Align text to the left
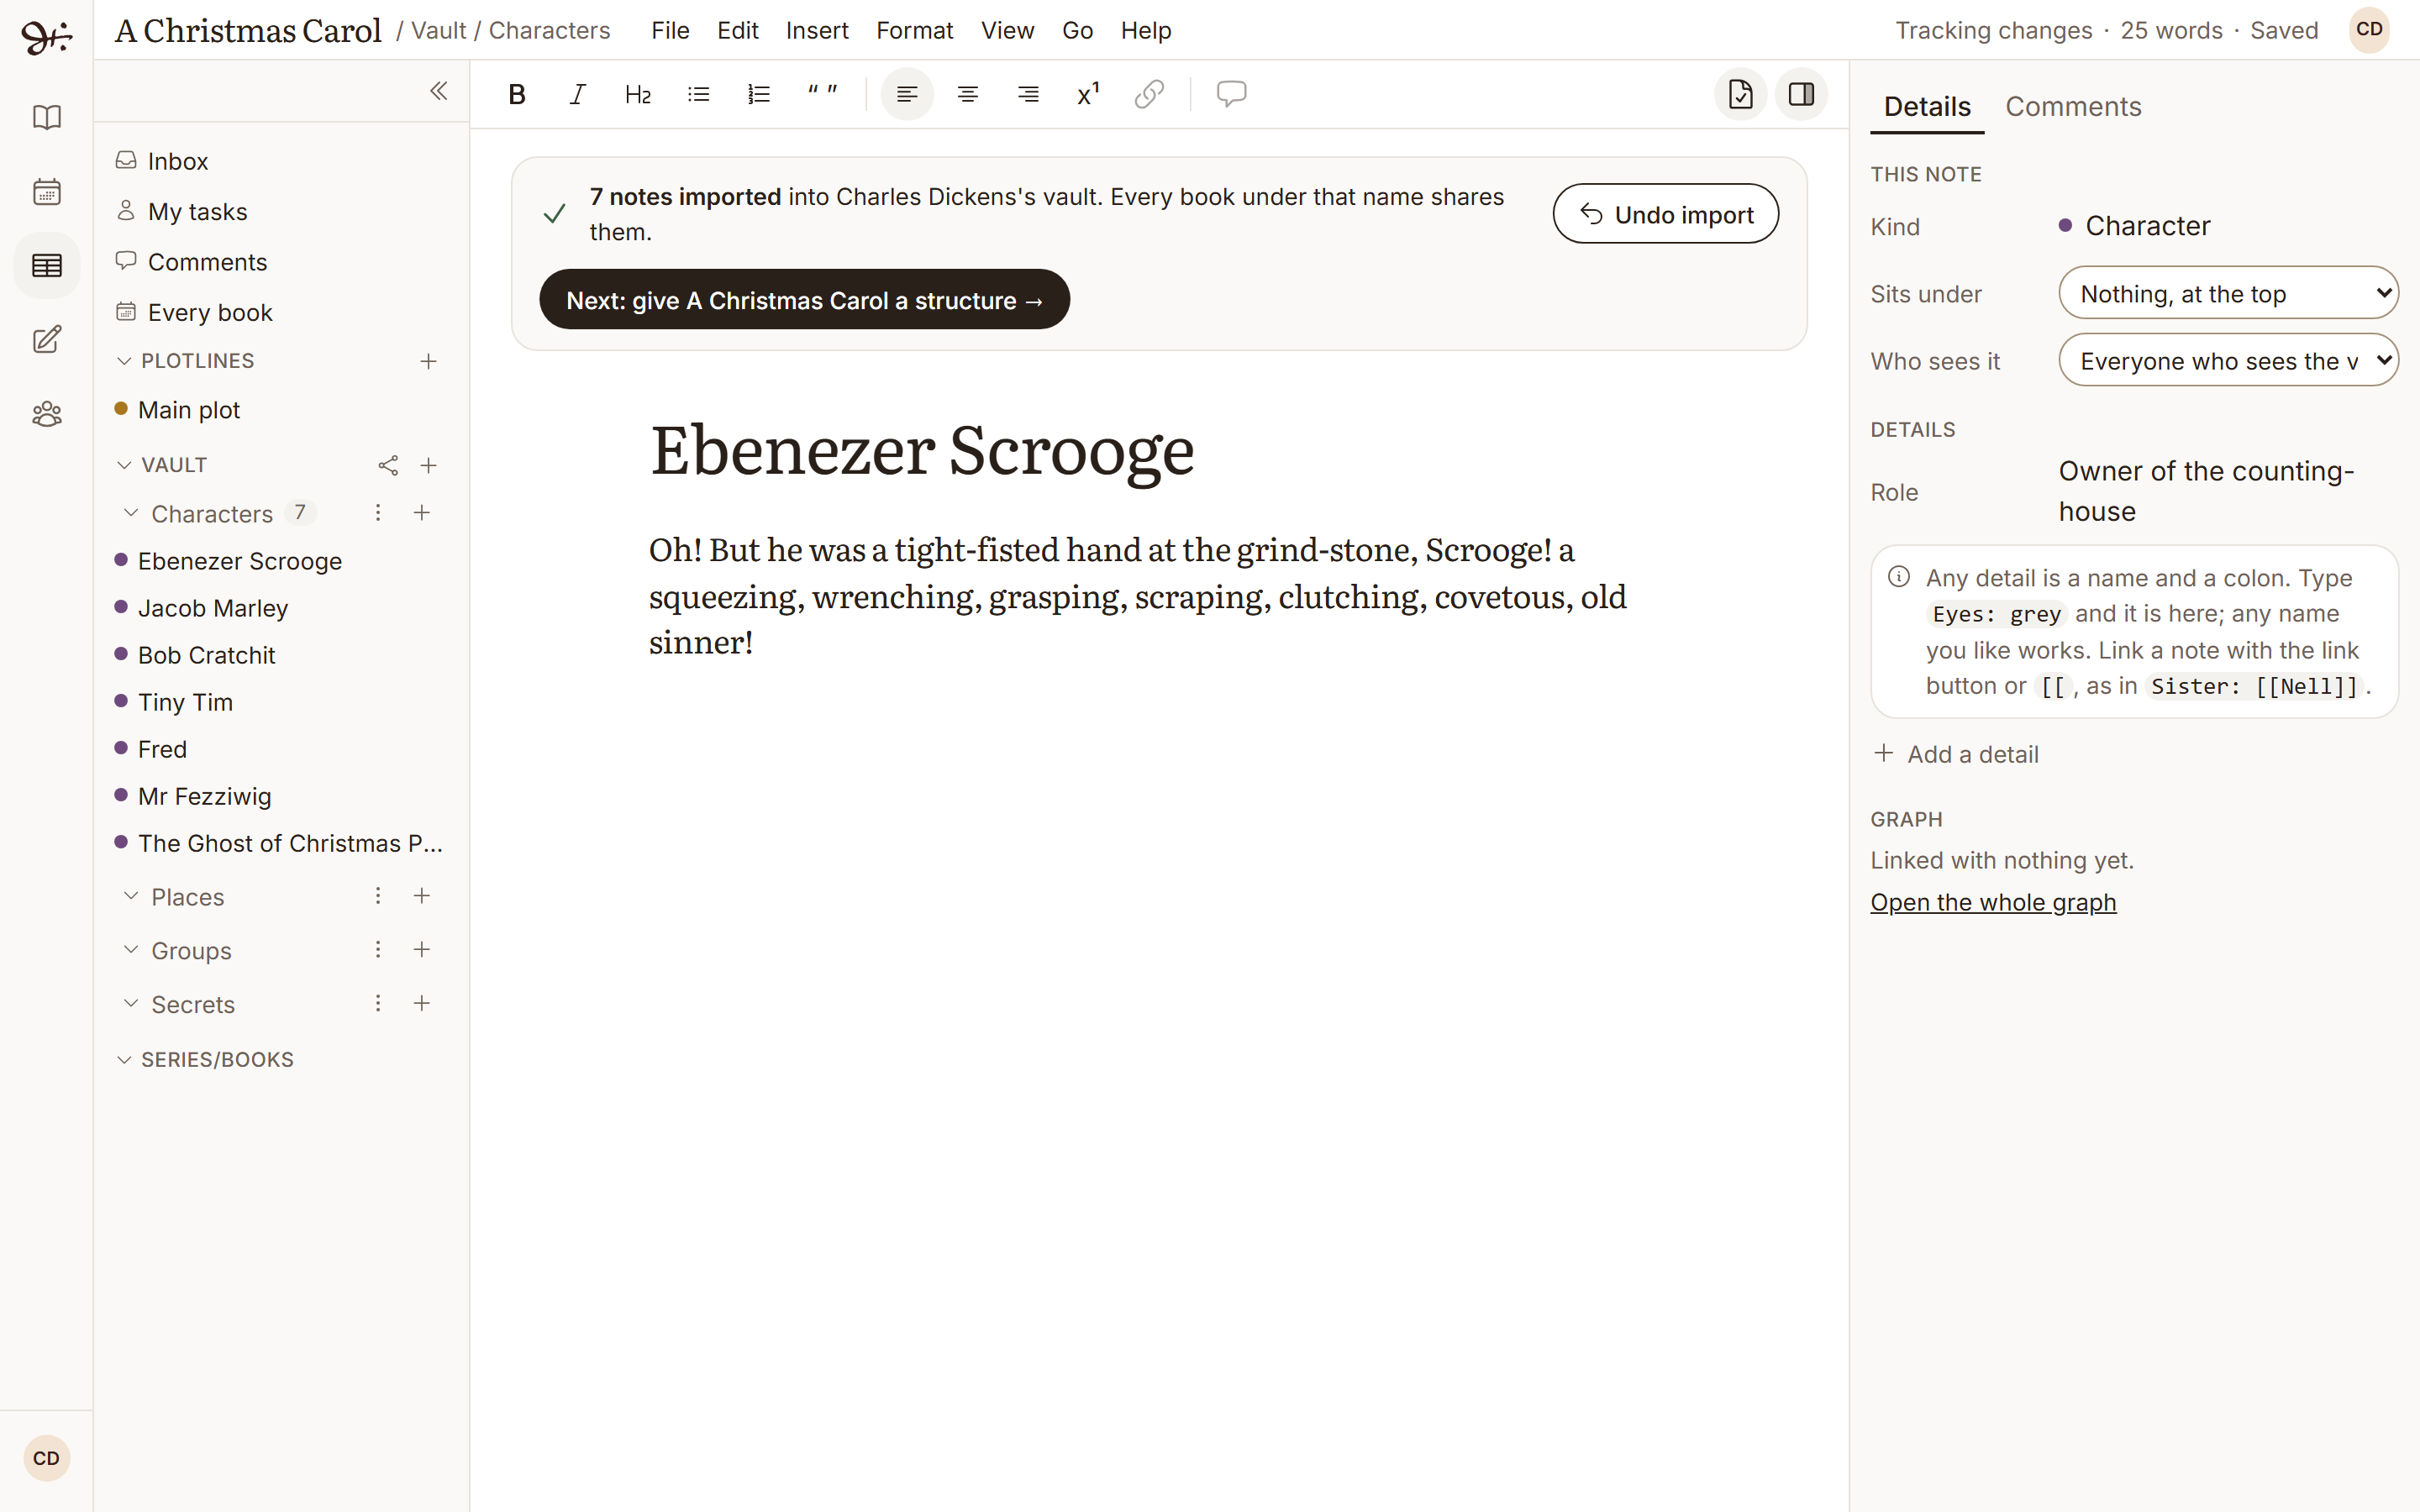The width and height of the screenshot is (2420, 1512). coord(907,94)
